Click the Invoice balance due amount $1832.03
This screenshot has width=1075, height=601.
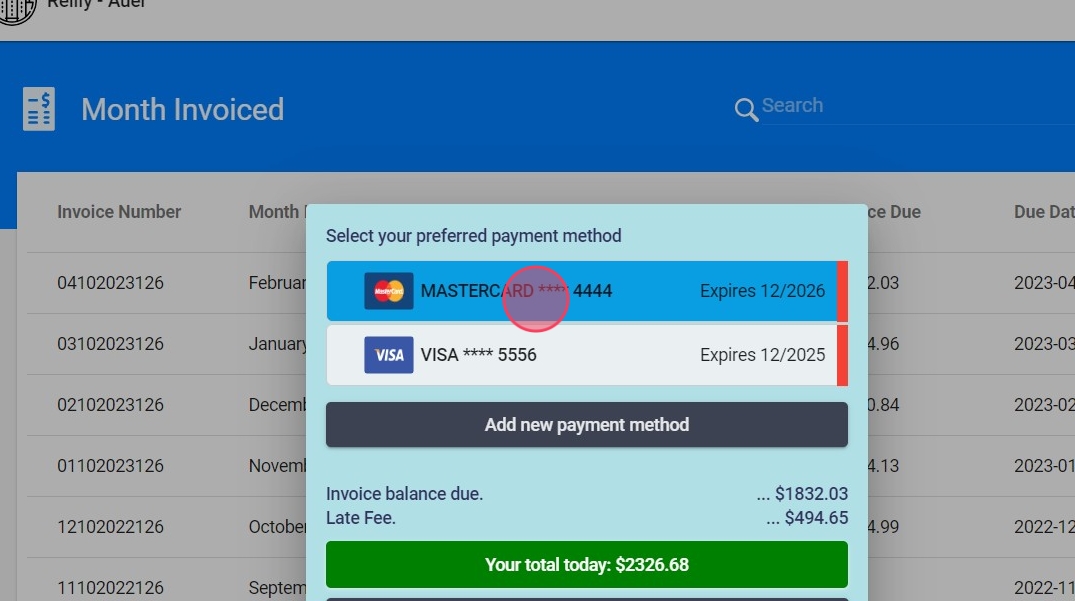811,493
